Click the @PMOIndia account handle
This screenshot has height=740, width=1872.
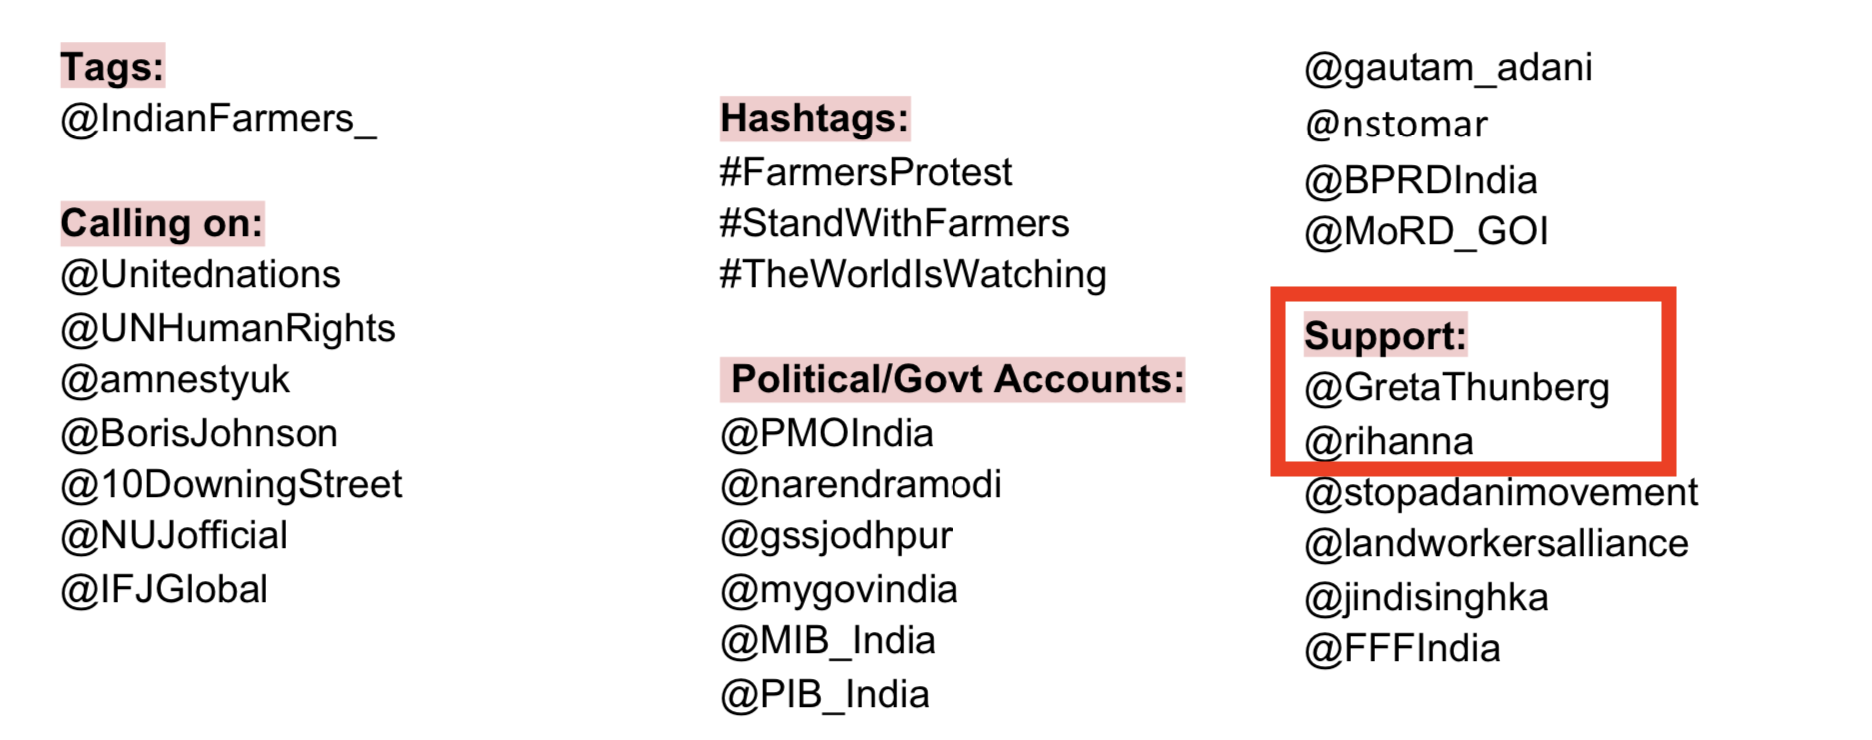pyautogui.click(x=827, y=434)
